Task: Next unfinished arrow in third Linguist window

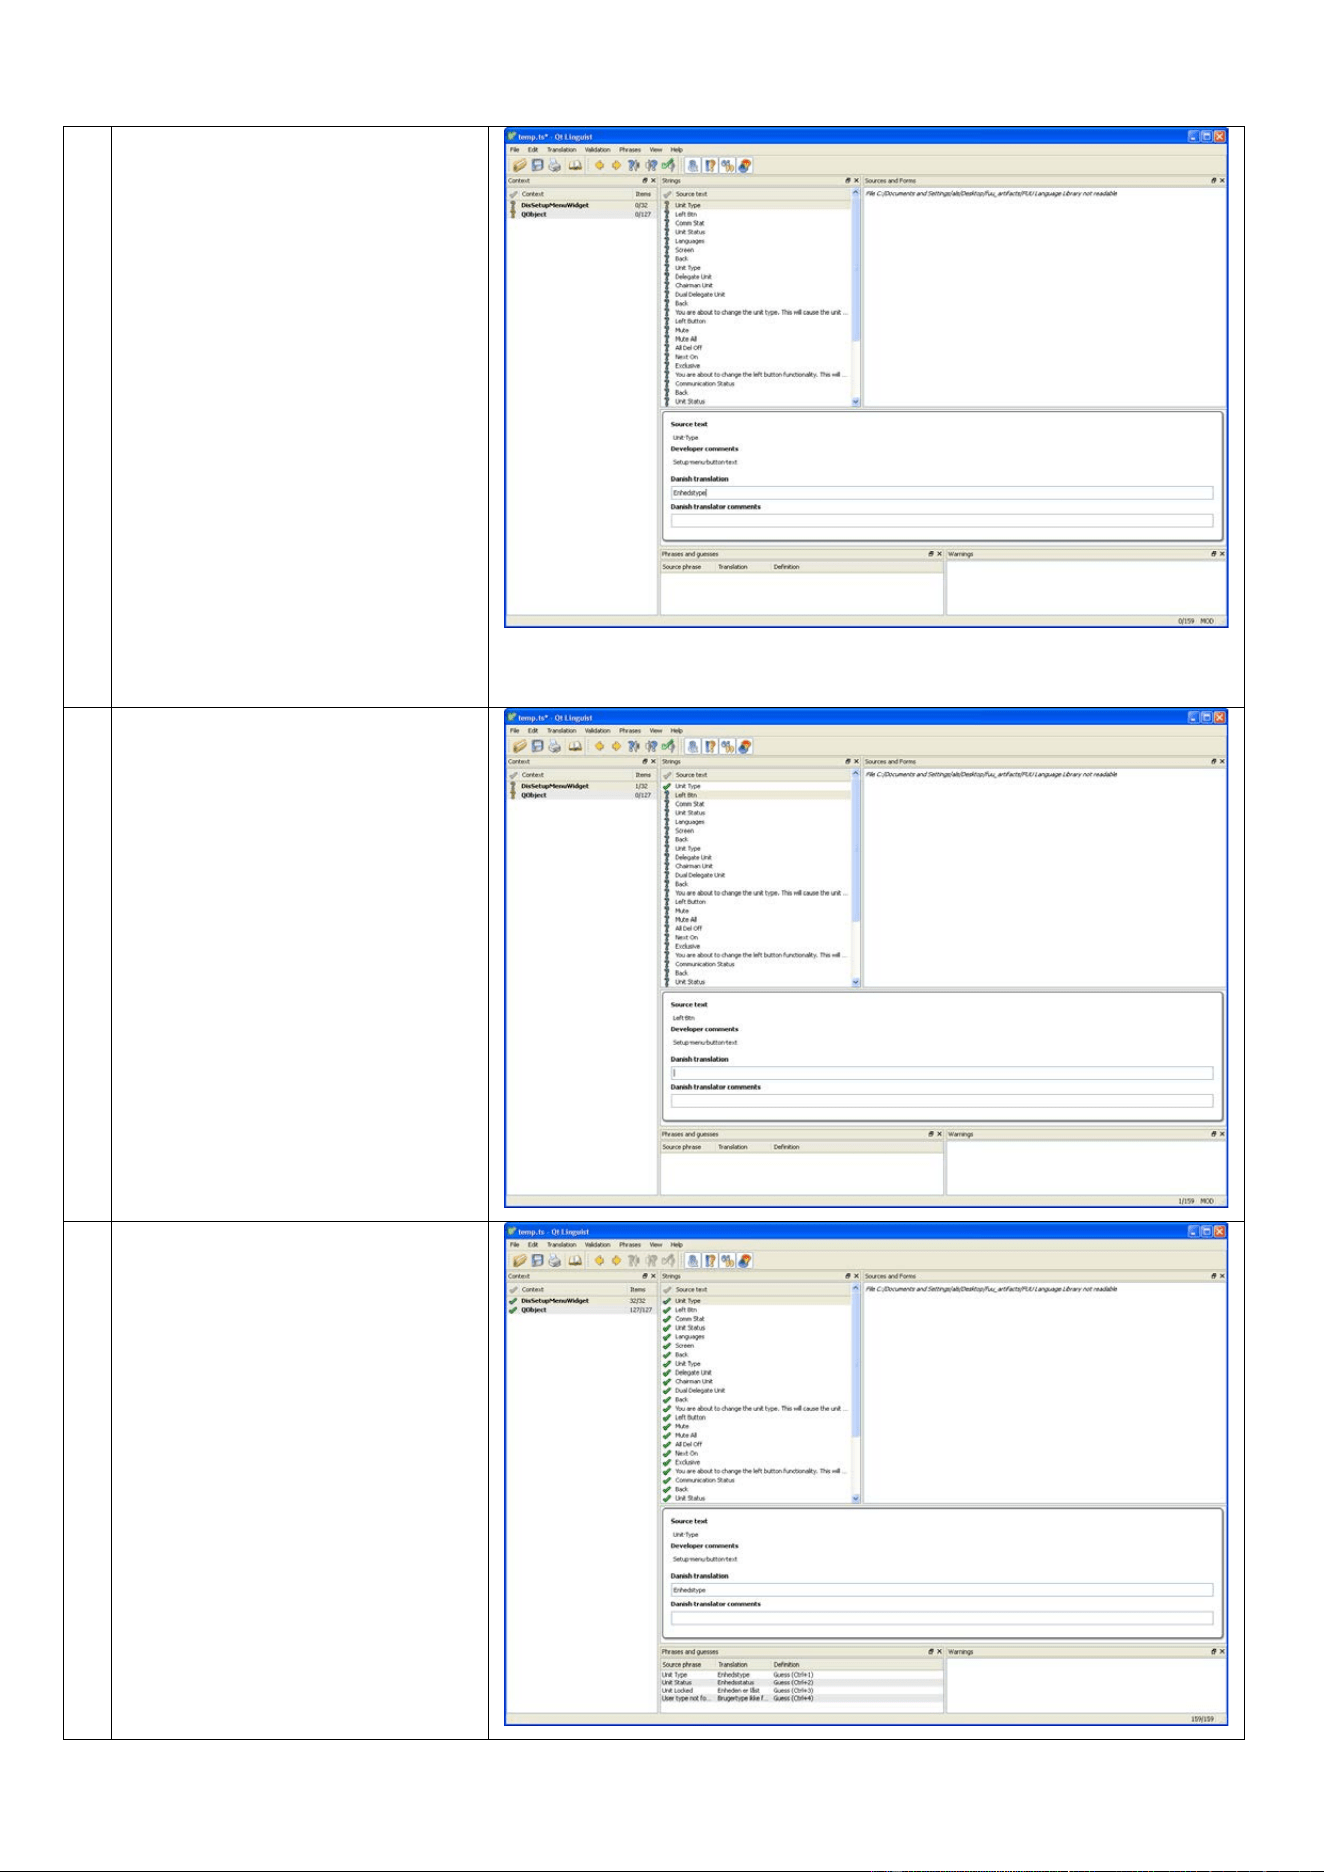Action: pyautogui.click(x=616, y=1261)
